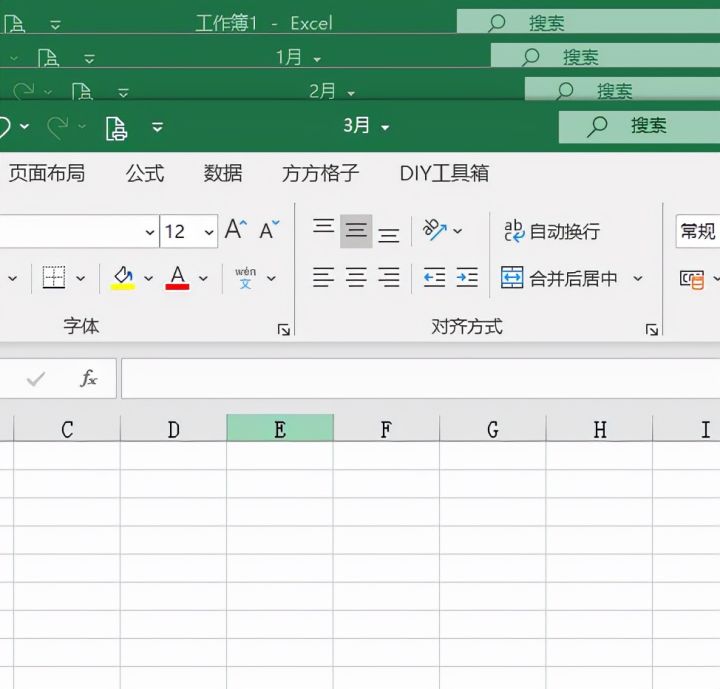Click 合并后居中 merge and center

[x=559, y=278]
